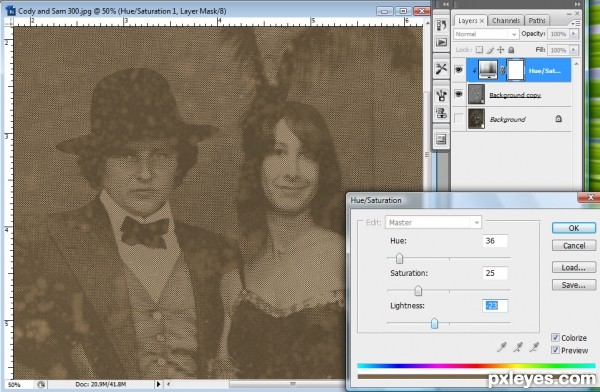600x392 pixels.
Task: Lock image pixels brush icon
Action: click(490, 50)
